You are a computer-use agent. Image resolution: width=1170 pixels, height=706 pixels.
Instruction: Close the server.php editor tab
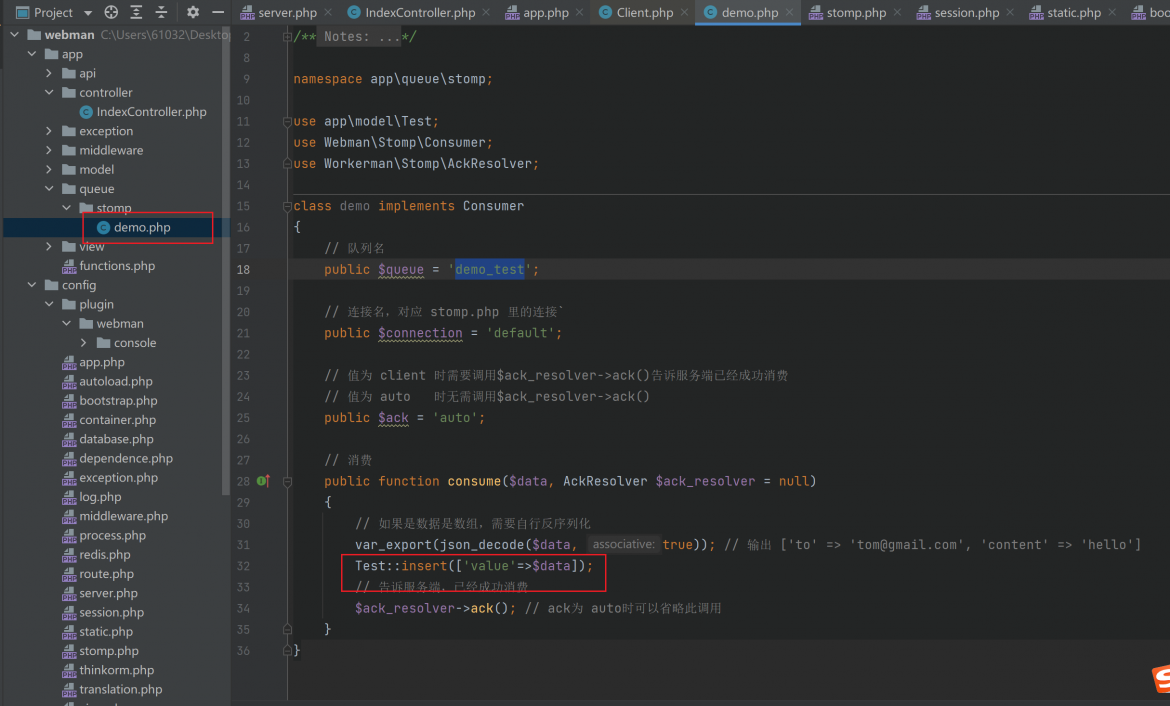tap(328, 13)
